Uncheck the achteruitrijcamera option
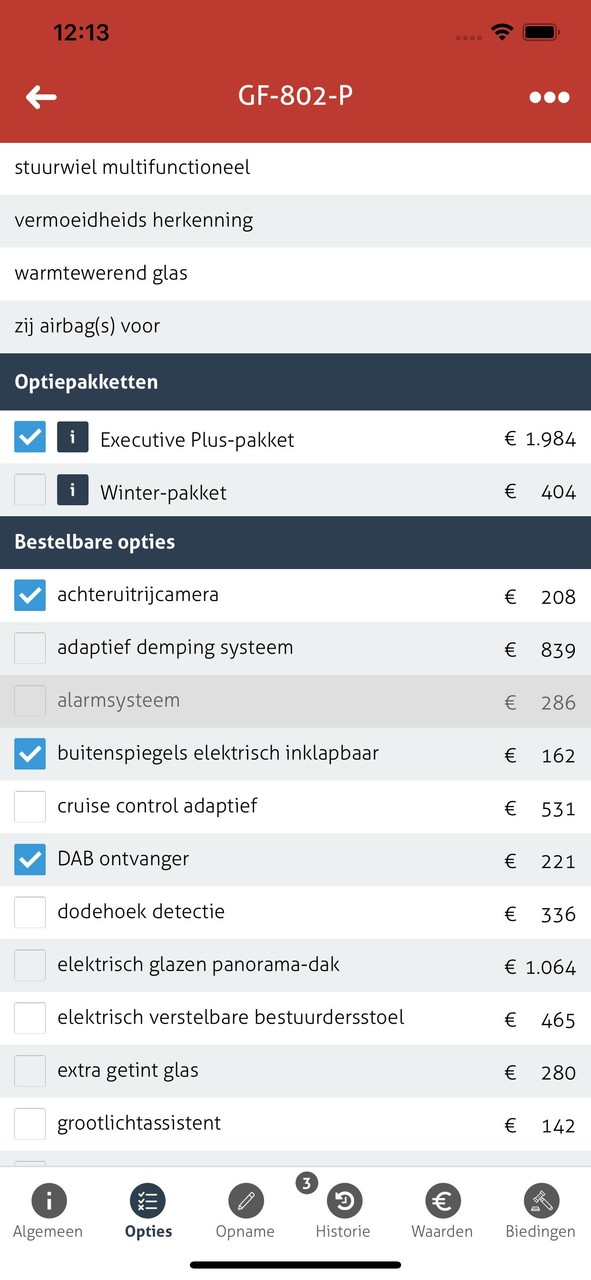 pyautogui.click(x=29, y=595)
